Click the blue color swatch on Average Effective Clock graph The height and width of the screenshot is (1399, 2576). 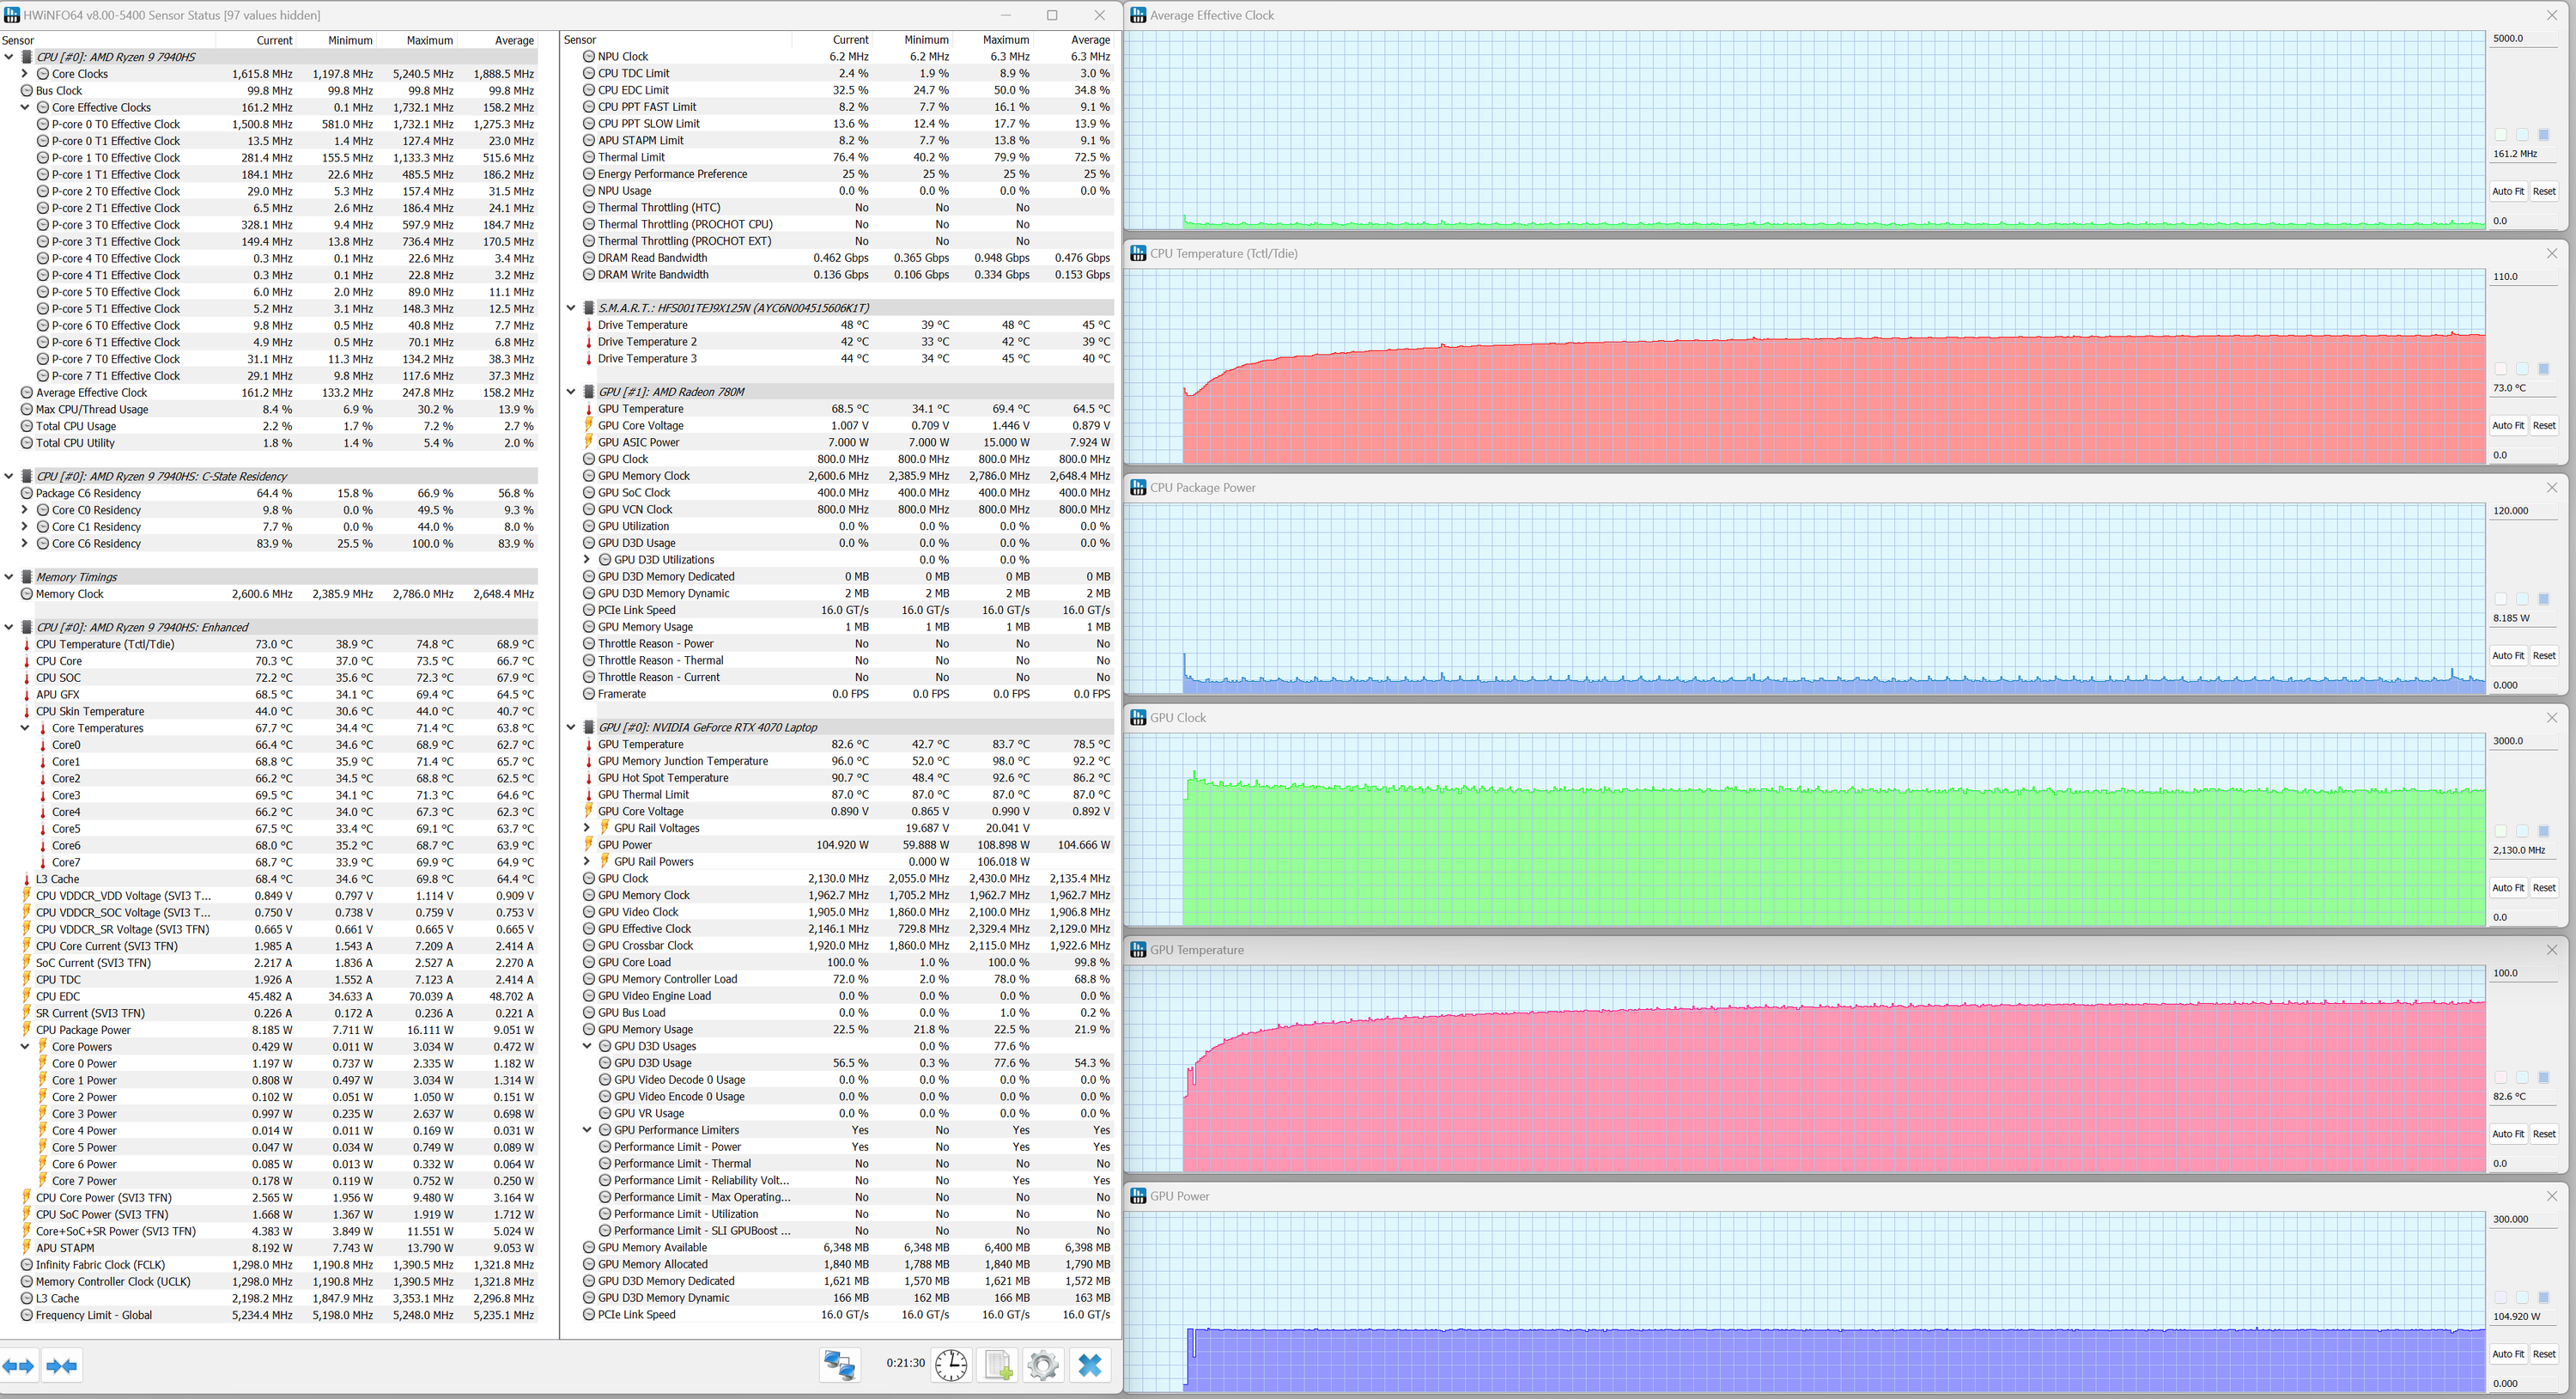pos(2543,135)
